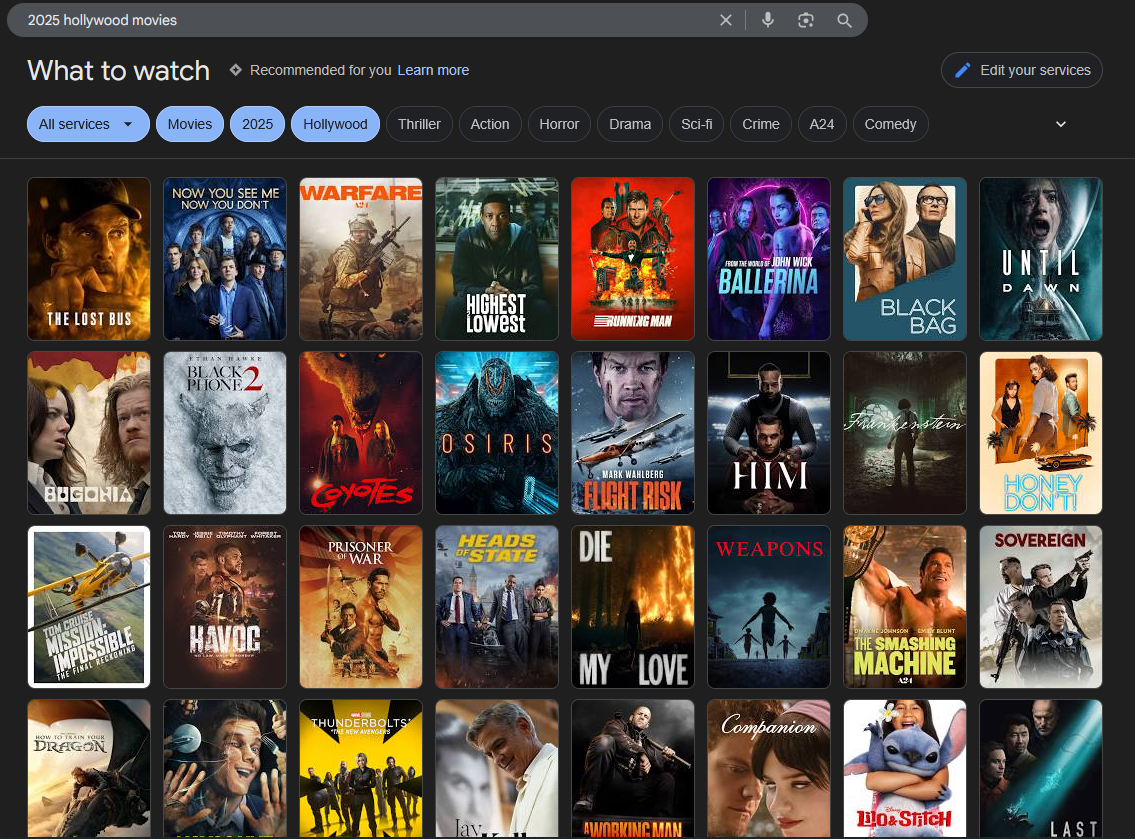Open the Sovereign movie poster
This screenshot has width=1135, height=839.
click(1041, 607)
